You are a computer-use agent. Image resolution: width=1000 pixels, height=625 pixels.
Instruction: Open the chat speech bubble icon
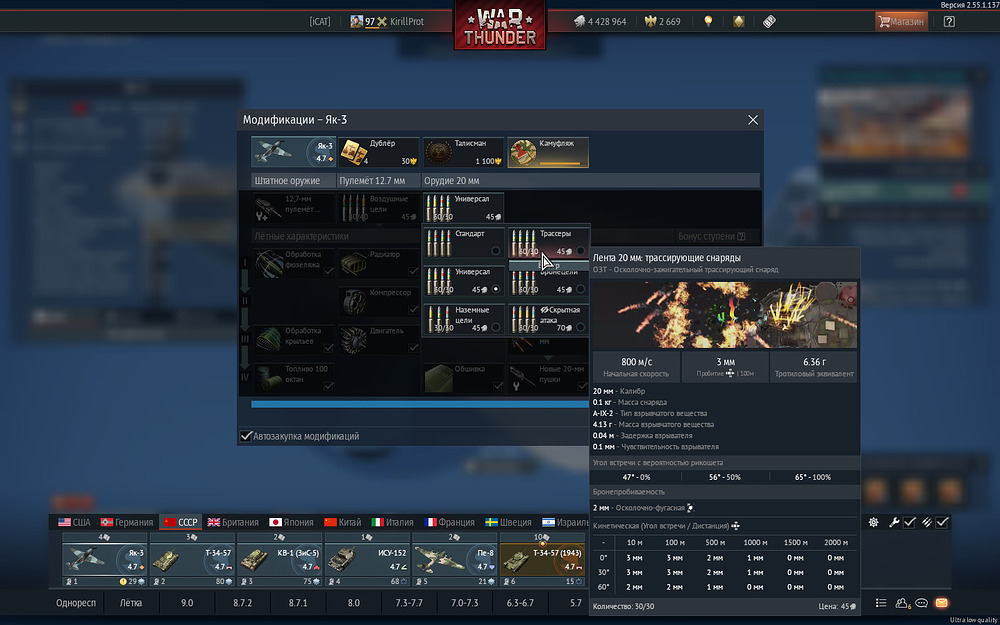click(x=922, y=603)
